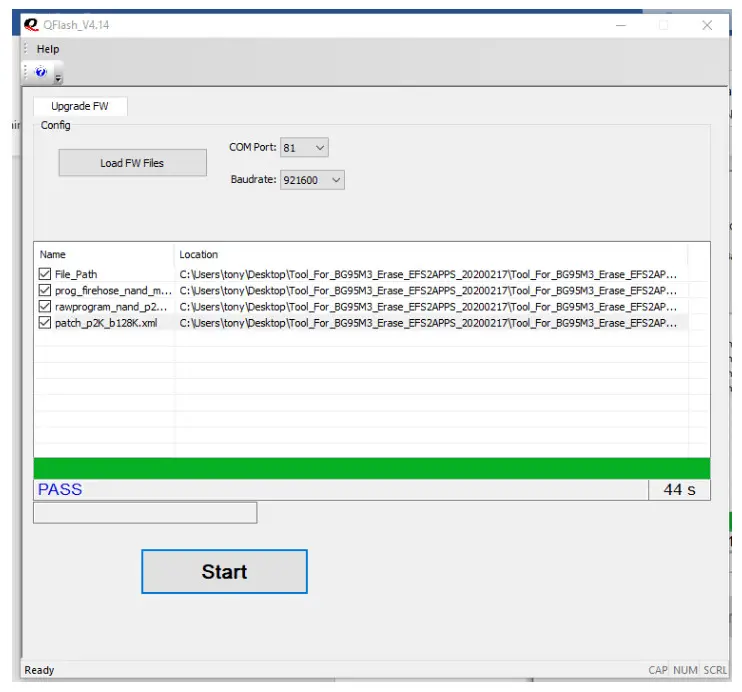The image size is (742, 692).
Task: Minimize the QFlash window
Action: click(621, 25)
